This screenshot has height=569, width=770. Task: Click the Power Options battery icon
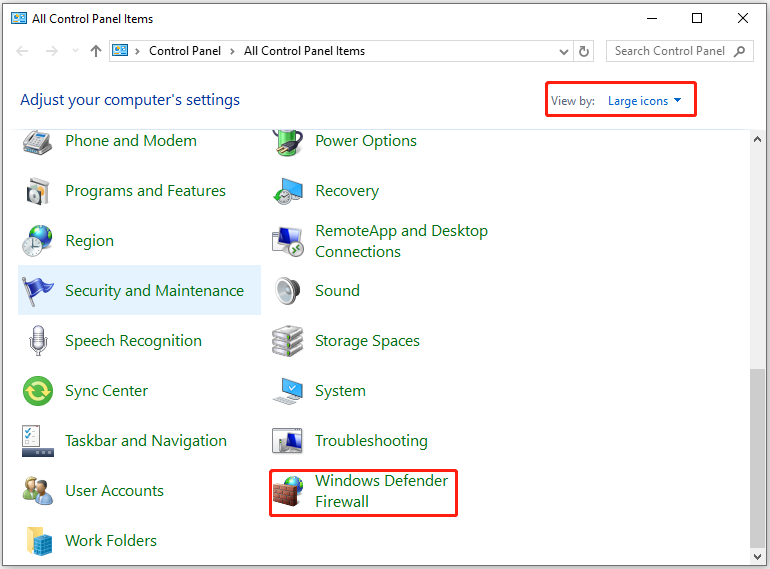pos(288,142)
